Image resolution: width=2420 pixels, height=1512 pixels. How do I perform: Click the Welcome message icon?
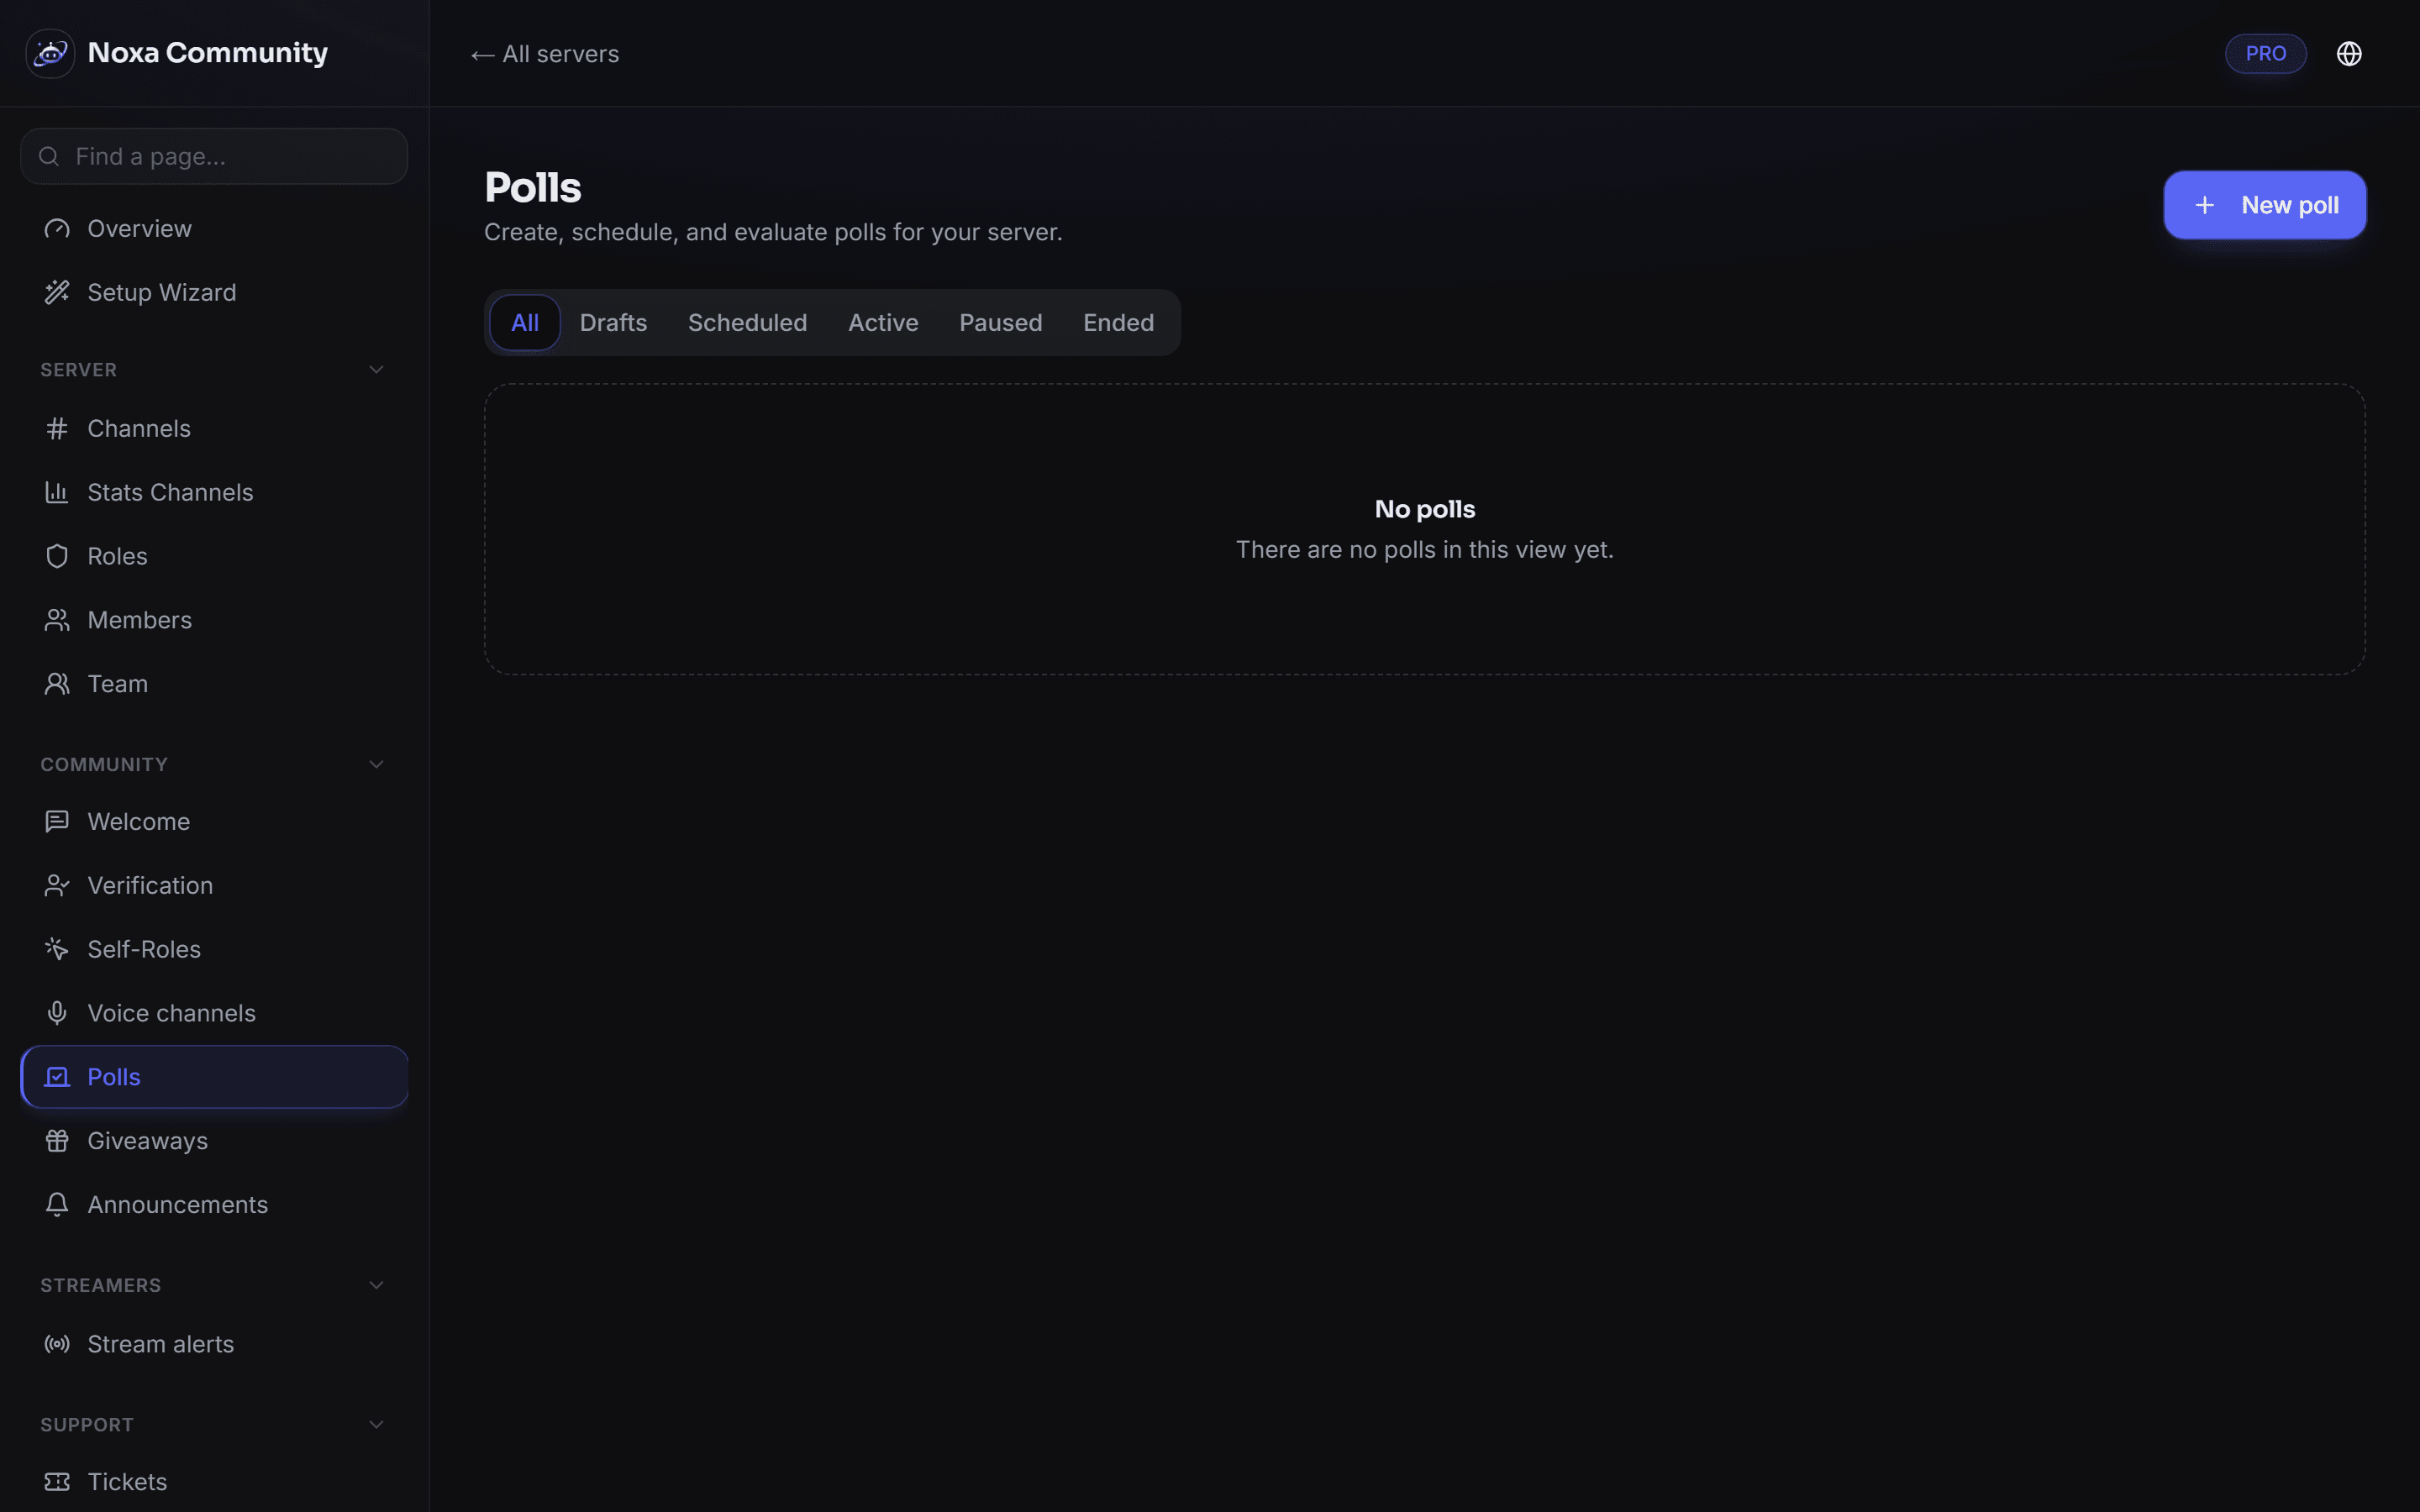tap(57, 822)
